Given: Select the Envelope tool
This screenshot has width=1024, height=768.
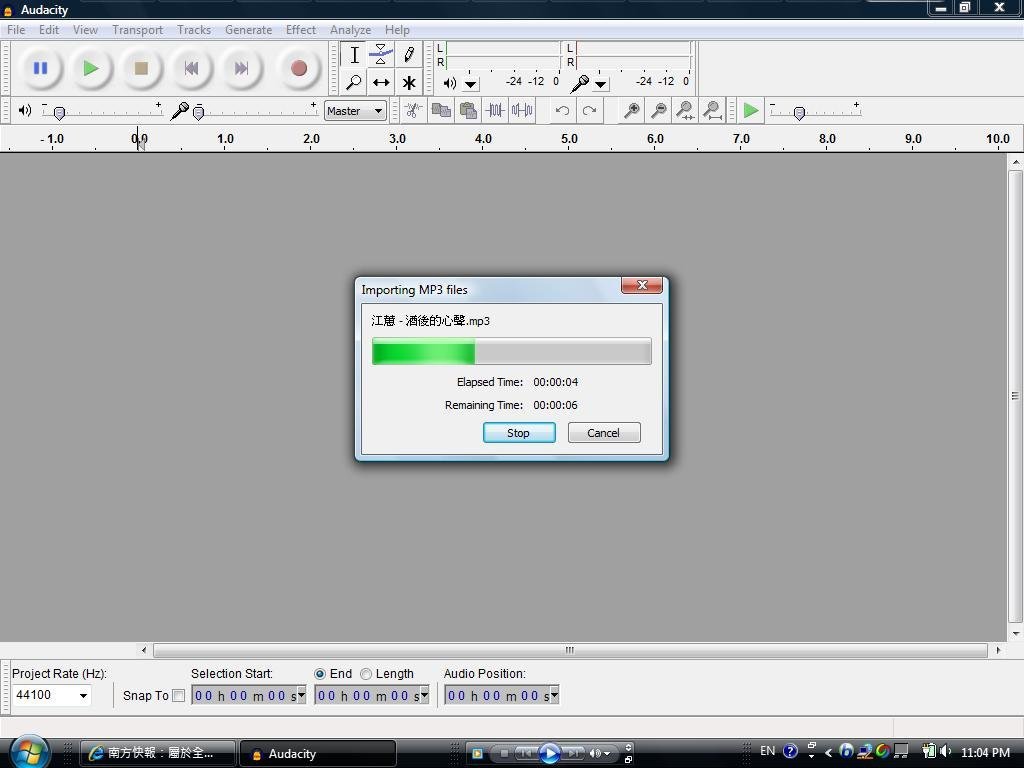Looking at the screenshot, I should [381, 55].
